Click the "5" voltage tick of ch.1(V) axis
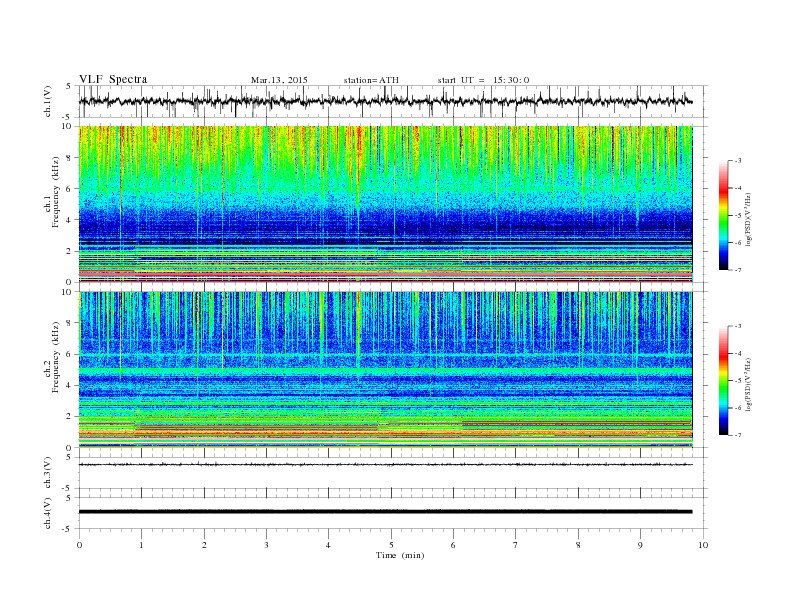This screenshot has height=612, width=792. pos(70,86)
